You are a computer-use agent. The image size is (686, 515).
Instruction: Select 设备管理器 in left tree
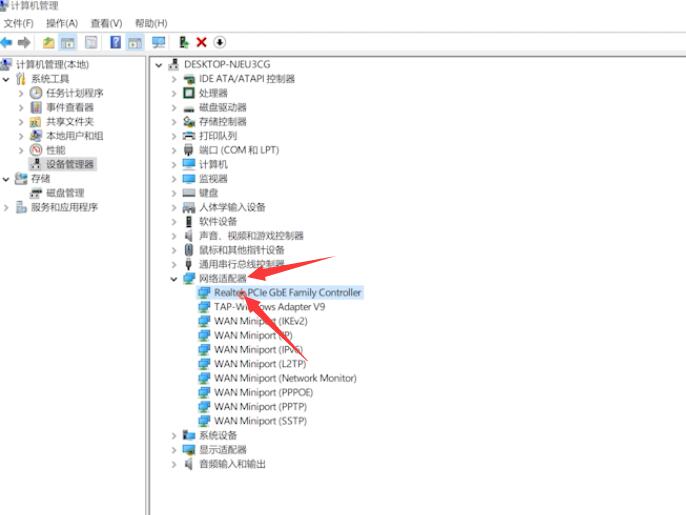coord(70,165)
